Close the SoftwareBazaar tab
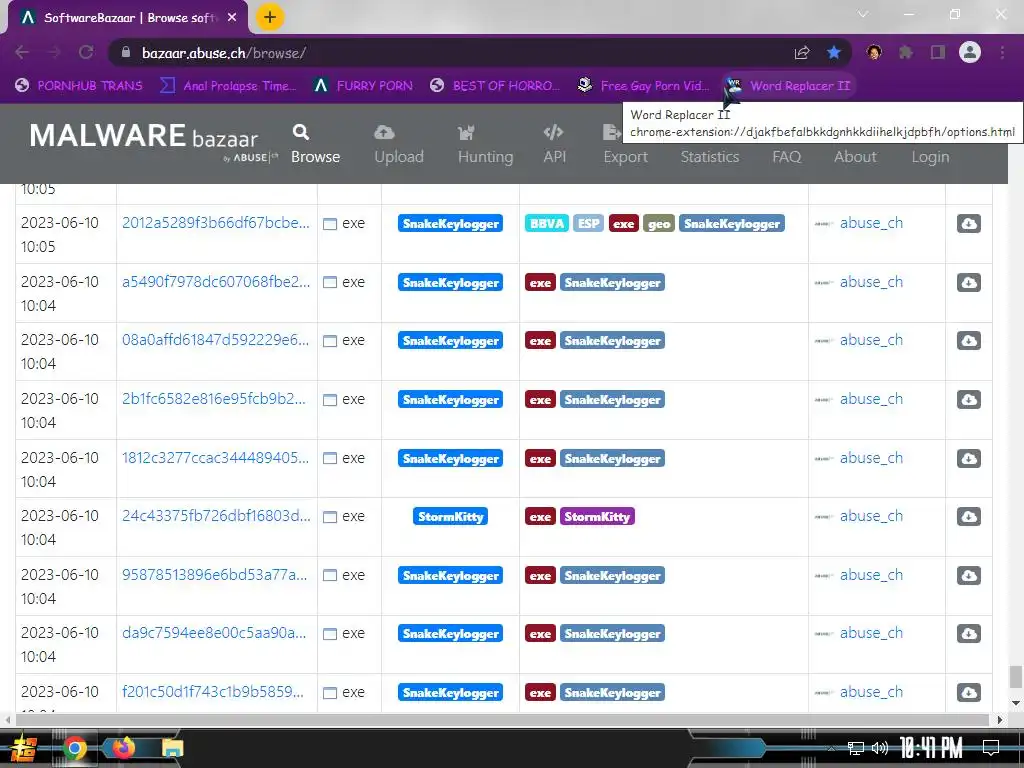This screenshot has height=768, width=1024. pyautogui.click(x=232, y=18)
